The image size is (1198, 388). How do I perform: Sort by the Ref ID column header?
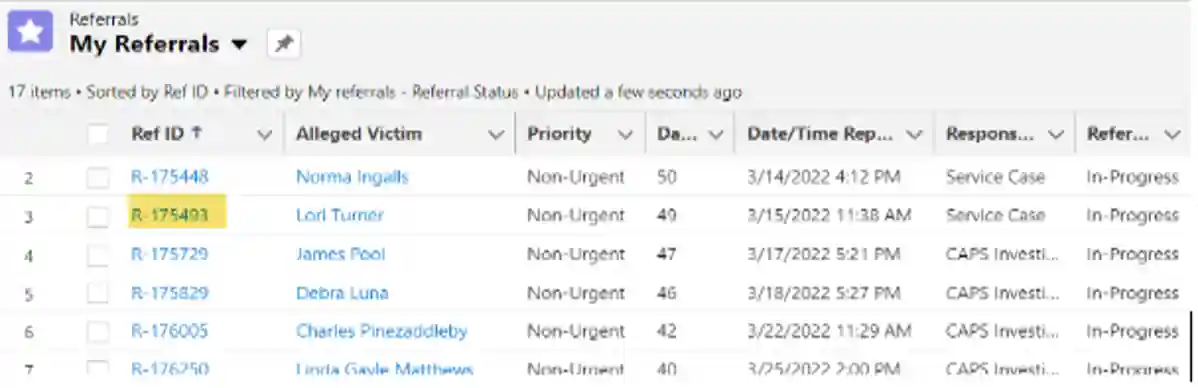[x=166, y=134]
